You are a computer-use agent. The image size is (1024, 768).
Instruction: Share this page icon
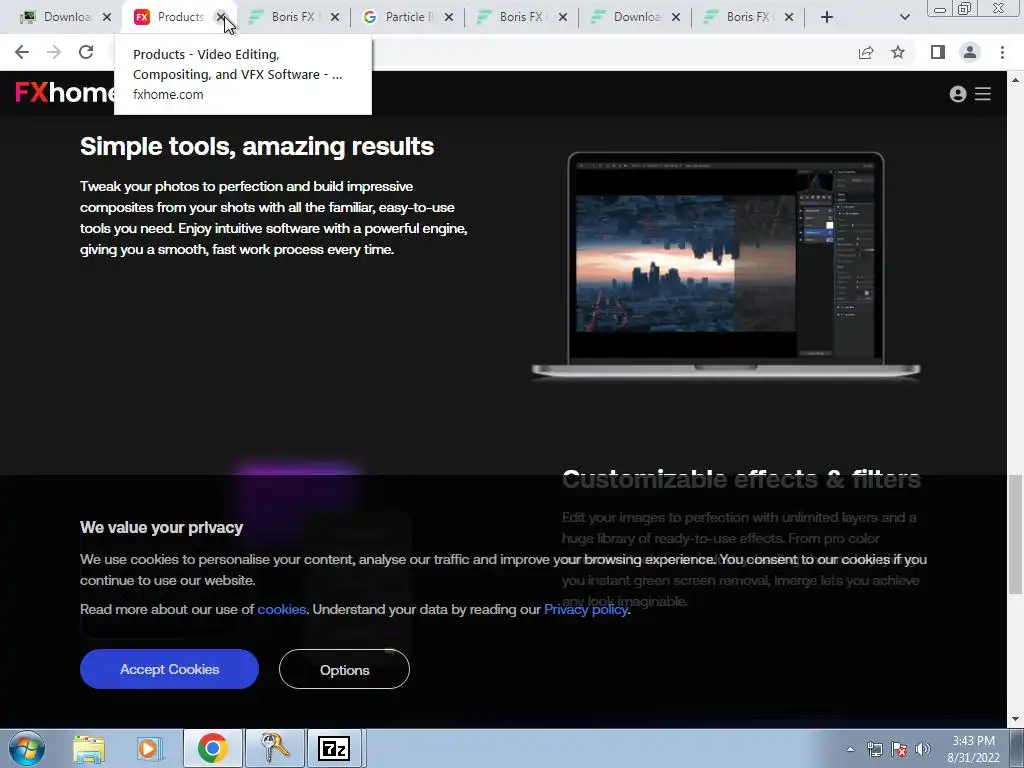tap(866, 52)
